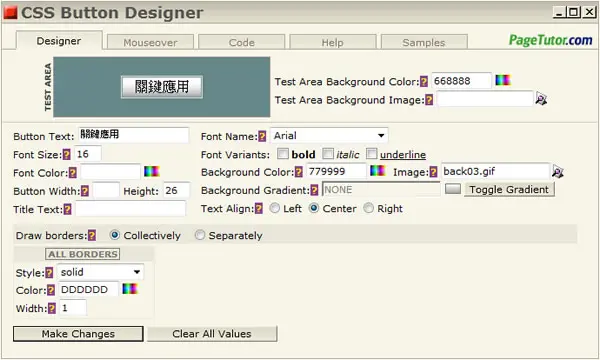Enable the underline font variant checkbox
The height and width of the screenshot is (360, 600).
pos(372,154)
